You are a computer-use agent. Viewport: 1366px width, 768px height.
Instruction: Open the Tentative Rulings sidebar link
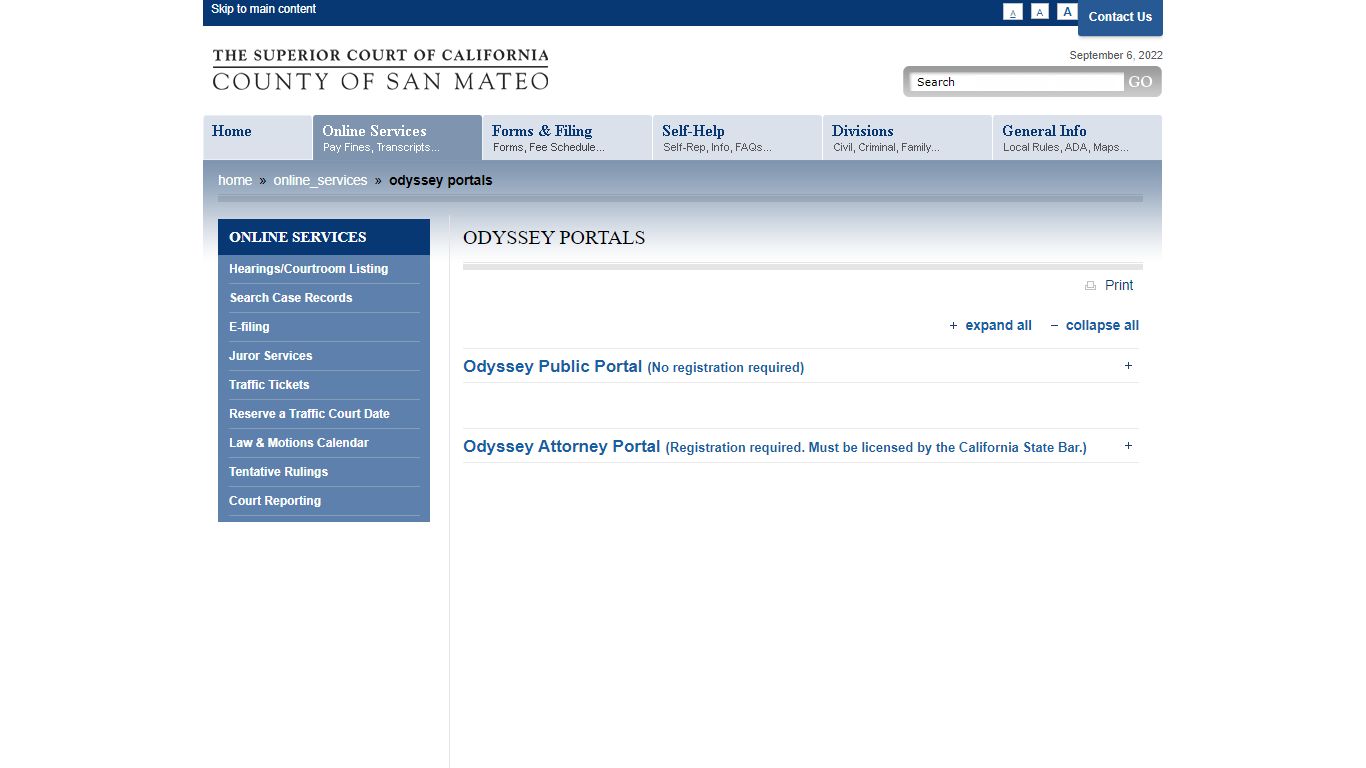278,472
